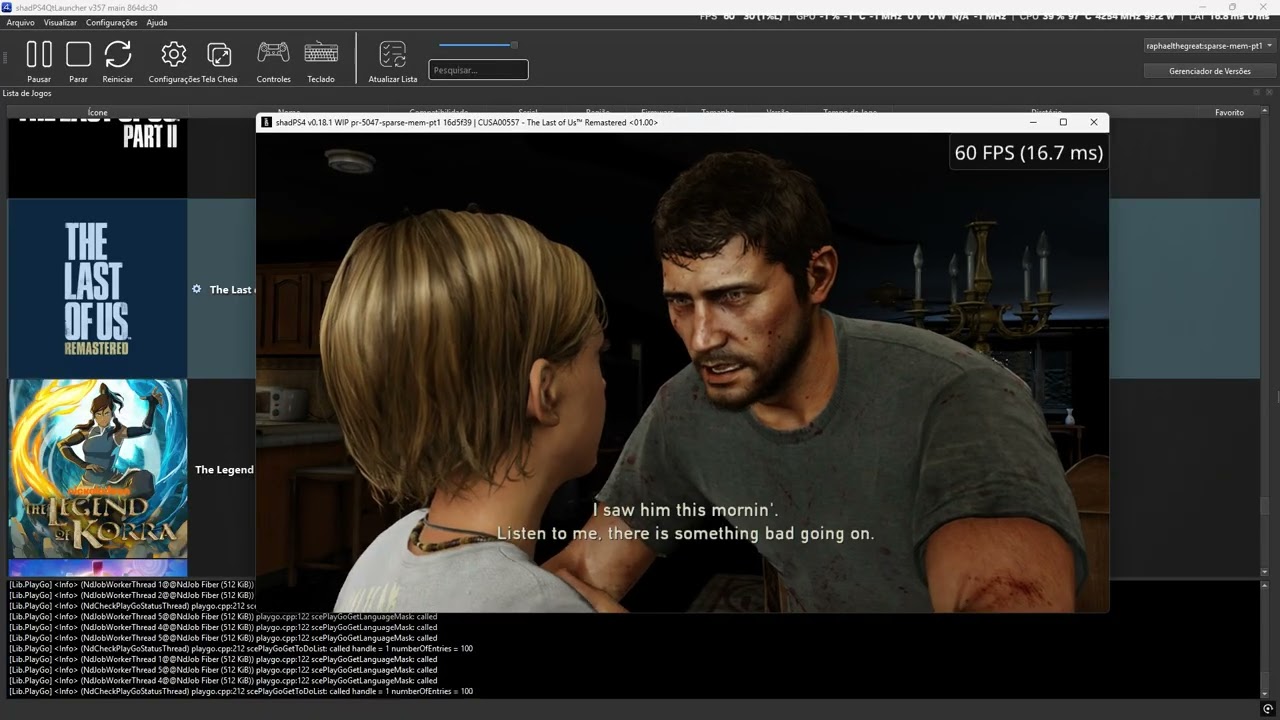Image resolution: width=1280 pixels, height=720 pixels.
Task: Open the Controles gamepad settings
Action: click(273, 53)
